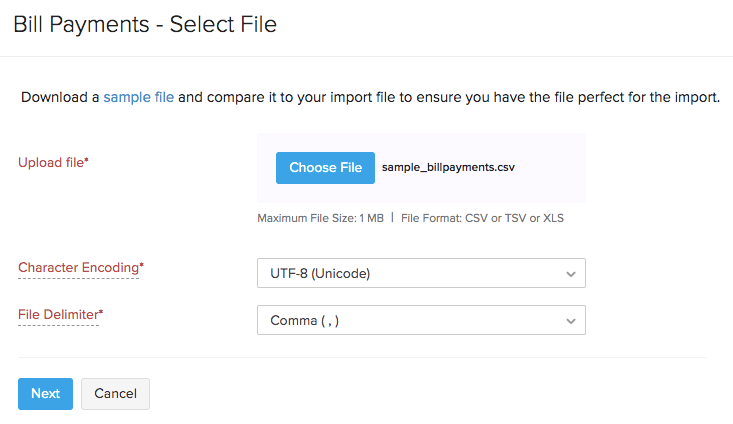Click the File Format: CSV or TSV or XLS note
Screen dimensions: 733x424
(482, 218)
